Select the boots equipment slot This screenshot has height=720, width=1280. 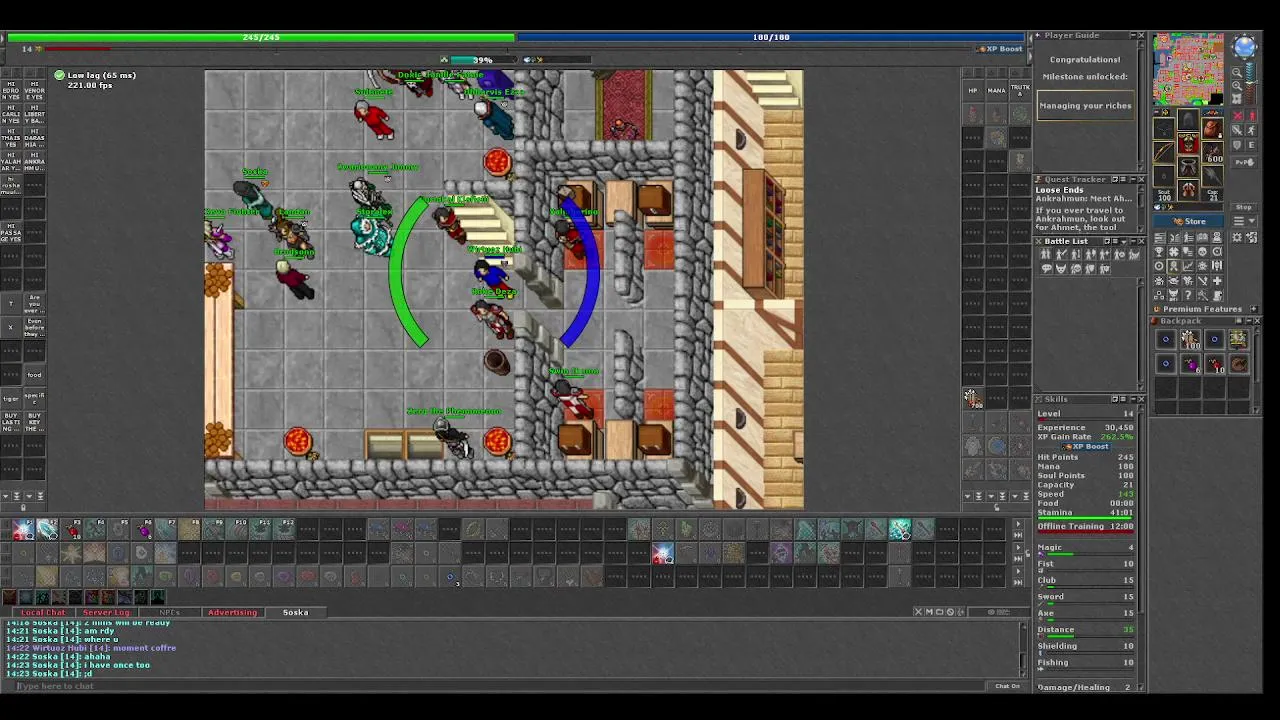coord(1187,190)
